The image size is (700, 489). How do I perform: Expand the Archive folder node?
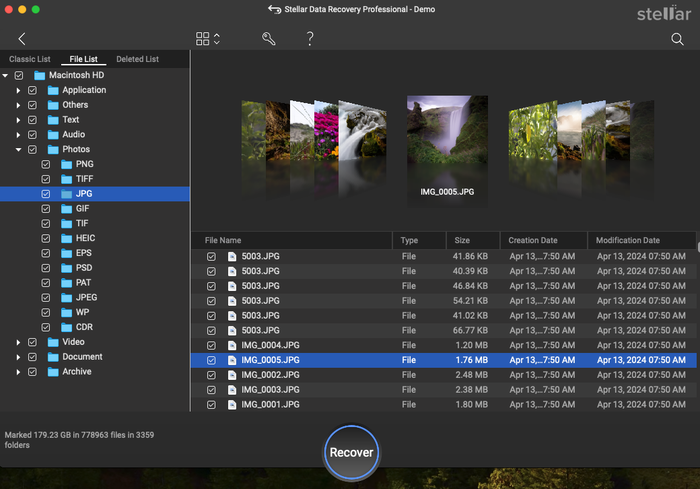coord(18,372)
